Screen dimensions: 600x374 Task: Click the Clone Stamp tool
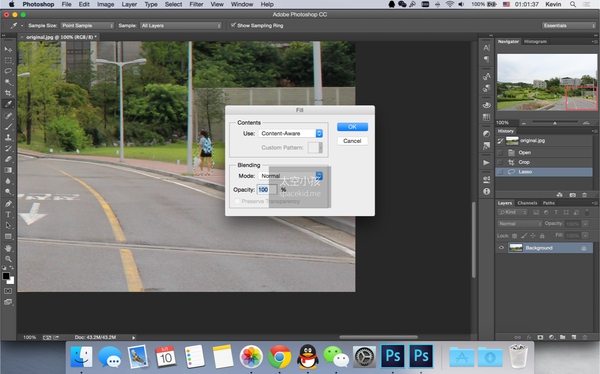[8, 137]
